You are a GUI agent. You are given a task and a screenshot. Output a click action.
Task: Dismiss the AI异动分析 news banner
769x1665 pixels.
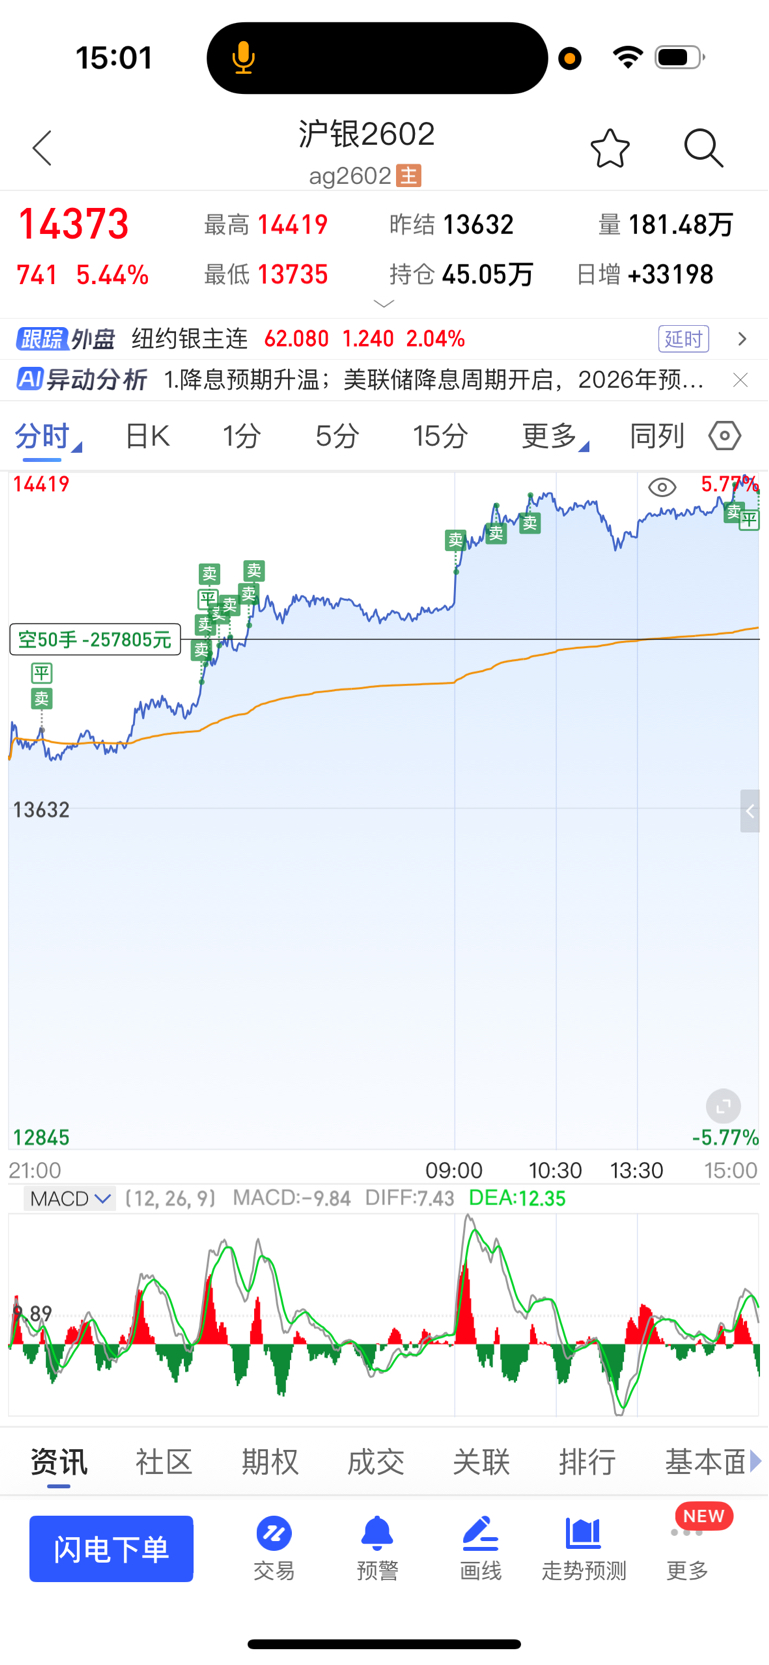coord(740,380)
